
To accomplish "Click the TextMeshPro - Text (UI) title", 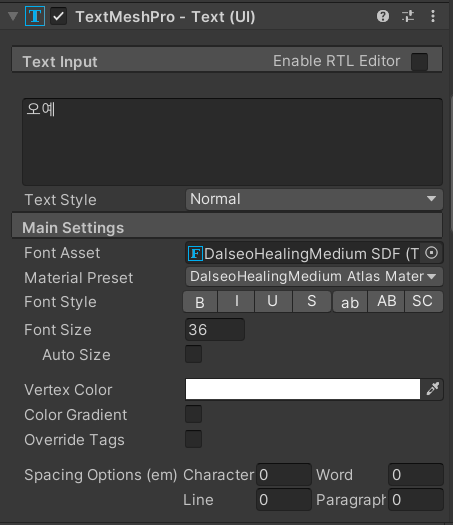I will click(x=165, y=17).
